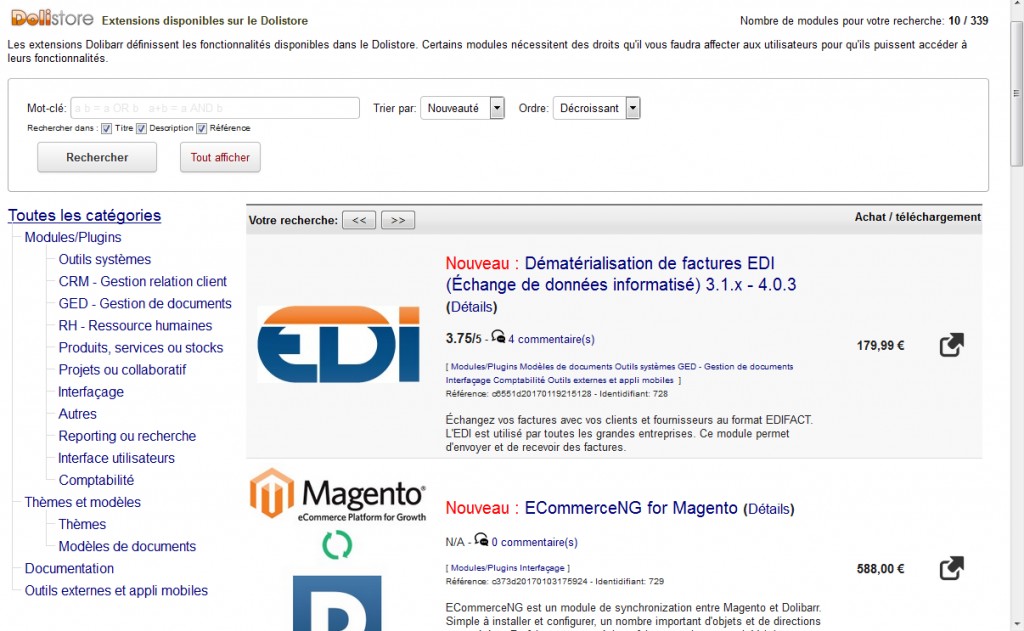The height and width of the screenshot is (631, 1024).
Task: Open ECommerceNG for Magento title link
Action: (x=631, y=508)
